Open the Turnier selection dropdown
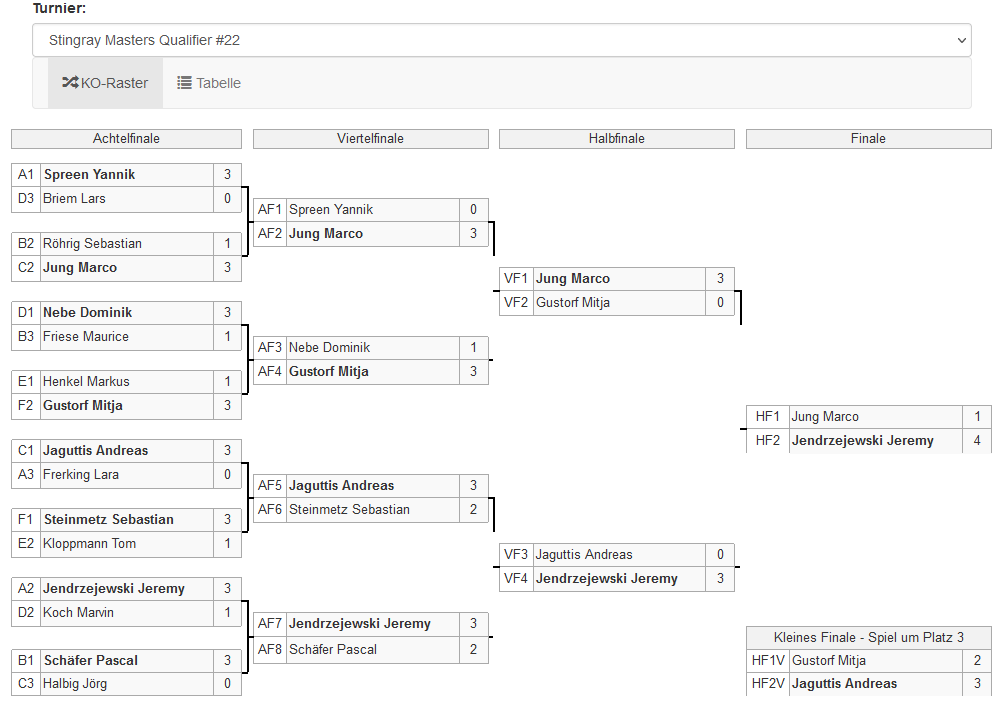Image resolution: width=1000 pixels, height=709 pixels. (501, 41)
